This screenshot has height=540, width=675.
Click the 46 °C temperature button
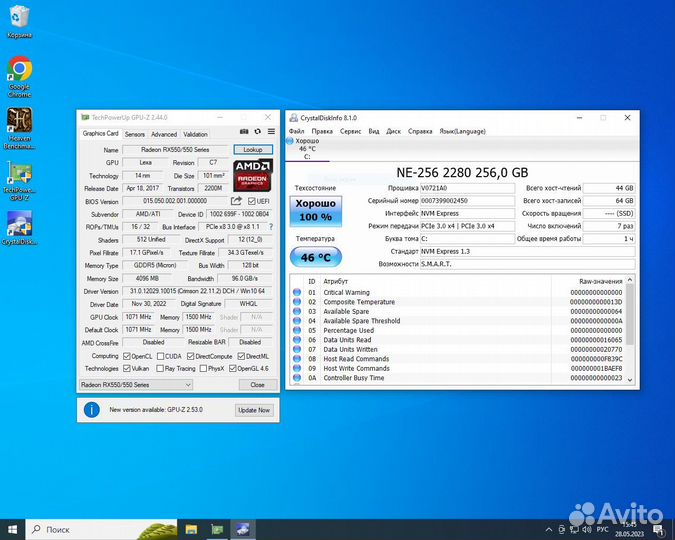[x=316, y=258]
